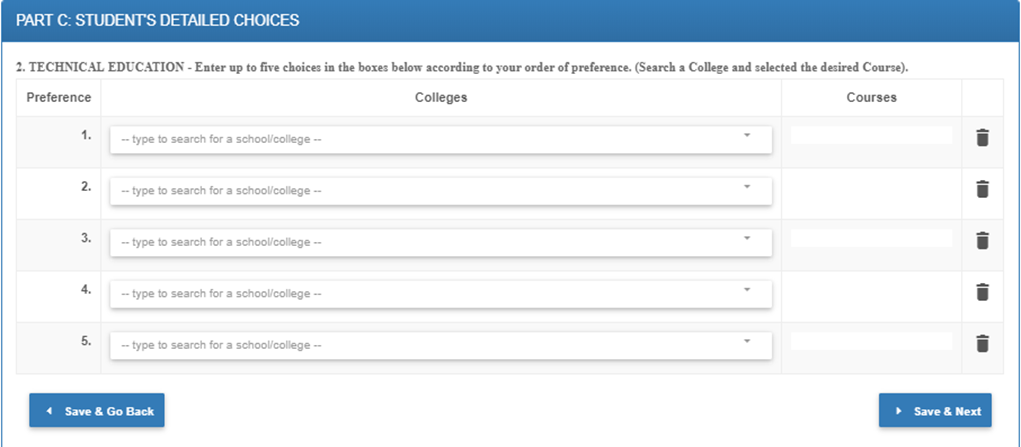Click the caret arrow on preference 3 dropdown
1021x447 pixels.
(747, 238)
